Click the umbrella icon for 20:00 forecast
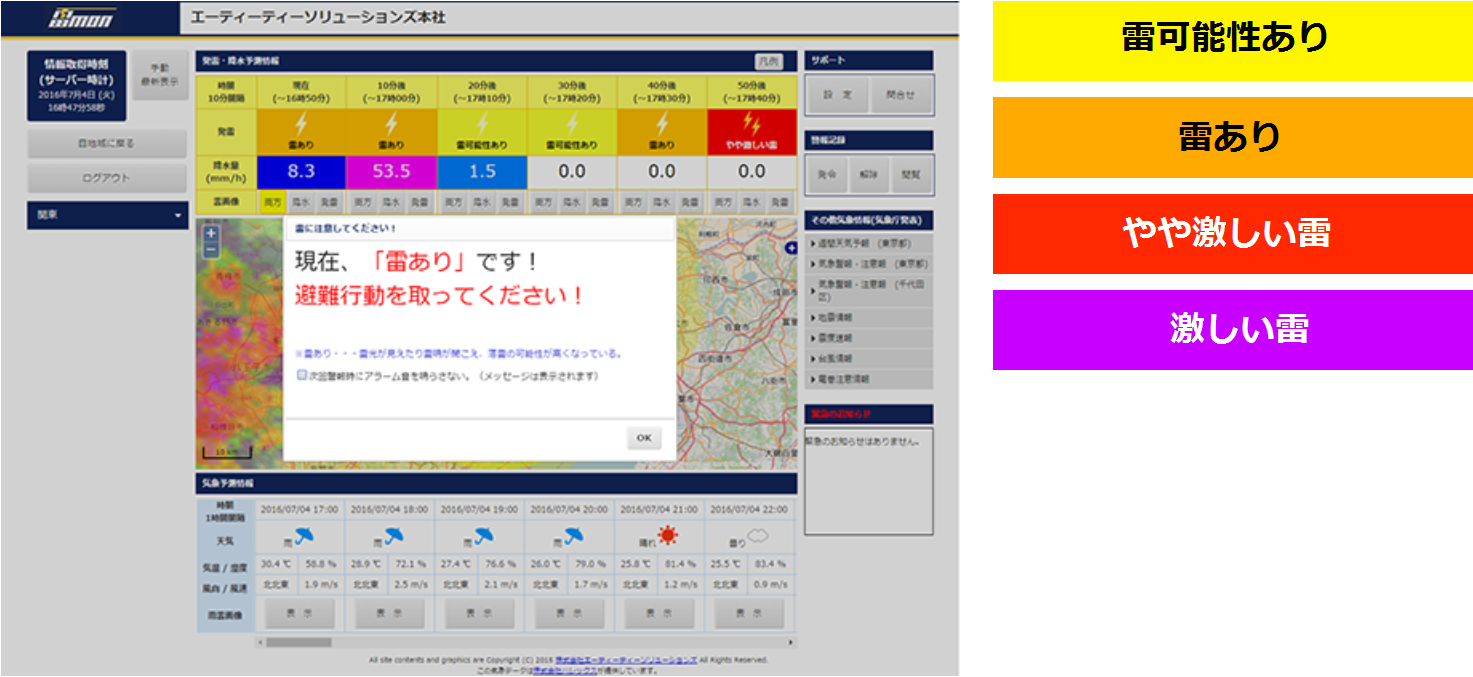 tap(574, 538)
